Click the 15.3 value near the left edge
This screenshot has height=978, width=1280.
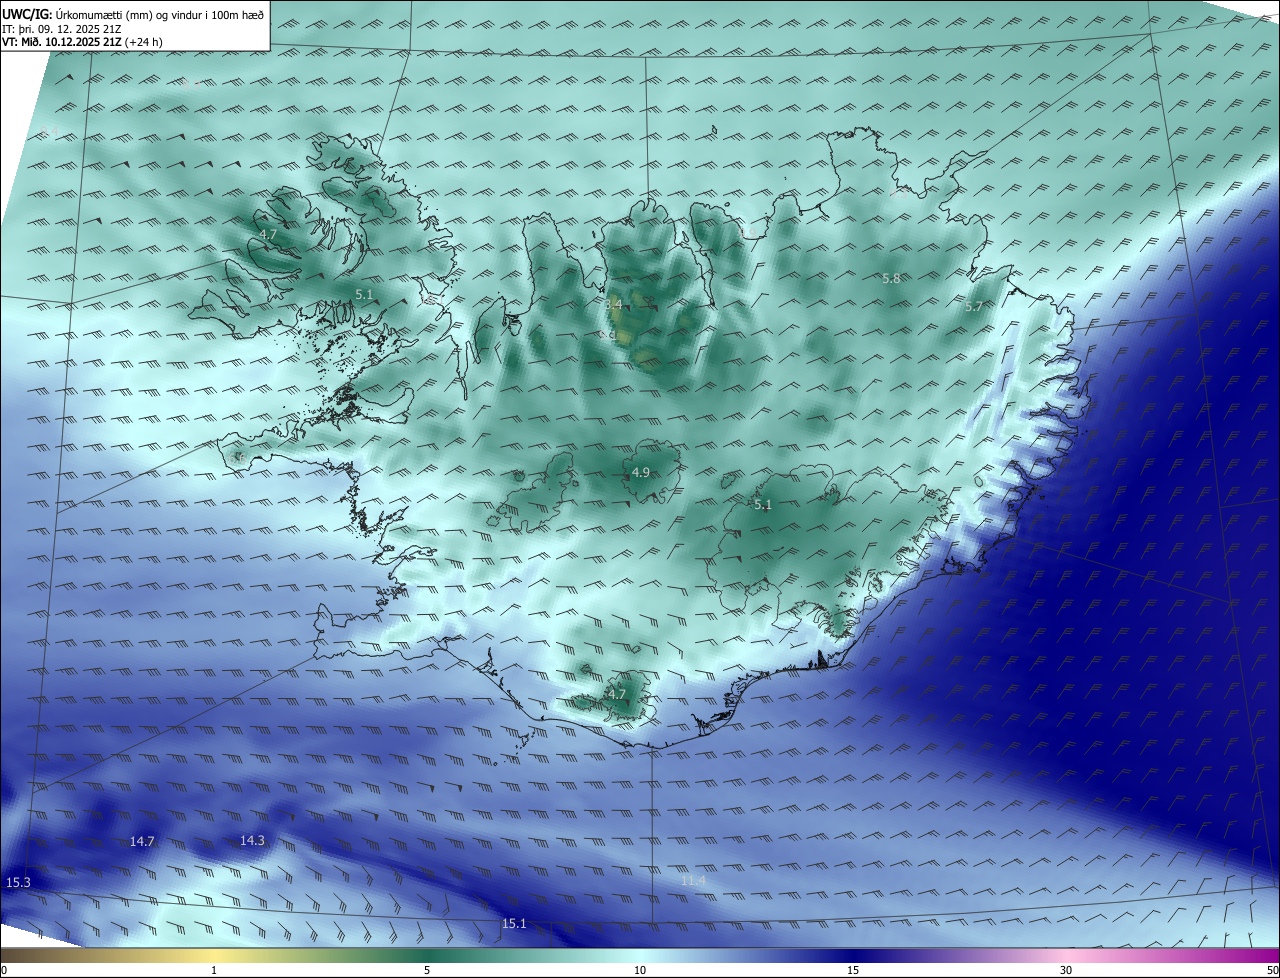pos(18,882)
